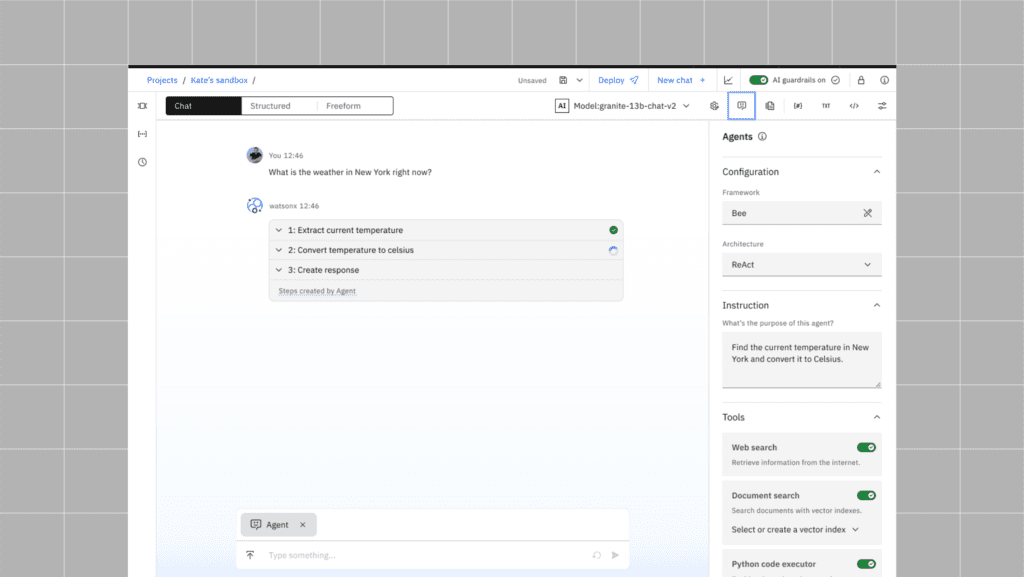Open 'Select or create a vector index' dropdown
This screenshot has height=577, width=1024.
click(x=795, y=529)
